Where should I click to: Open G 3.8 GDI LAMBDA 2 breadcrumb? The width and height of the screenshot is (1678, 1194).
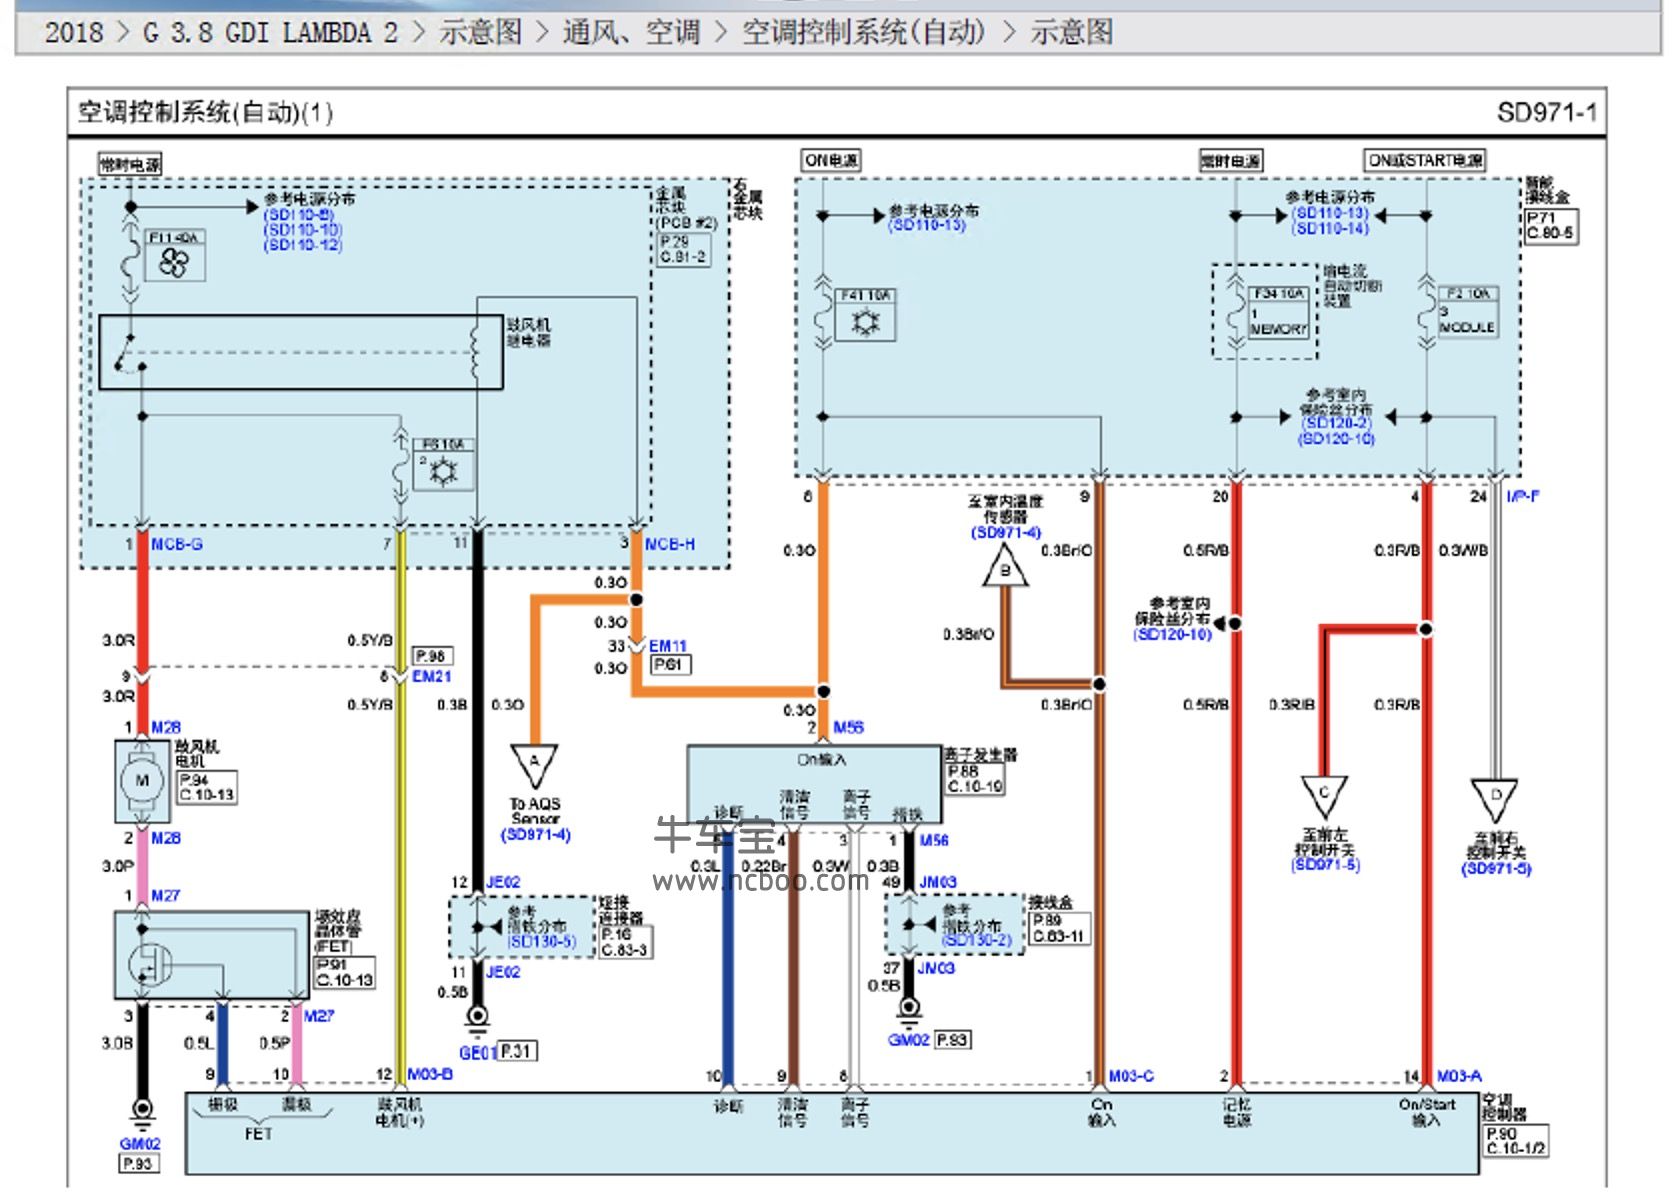(270, 32)
